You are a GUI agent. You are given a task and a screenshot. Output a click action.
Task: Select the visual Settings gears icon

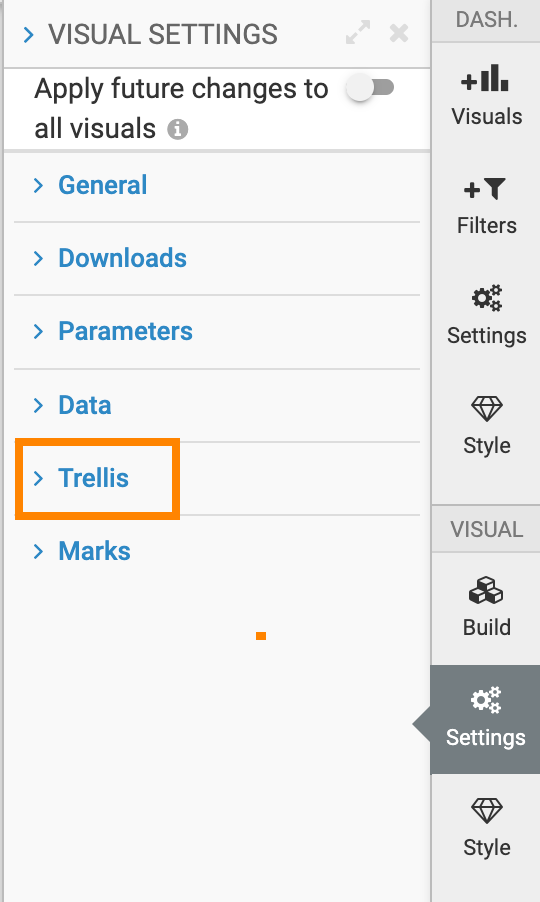point(486,700)
